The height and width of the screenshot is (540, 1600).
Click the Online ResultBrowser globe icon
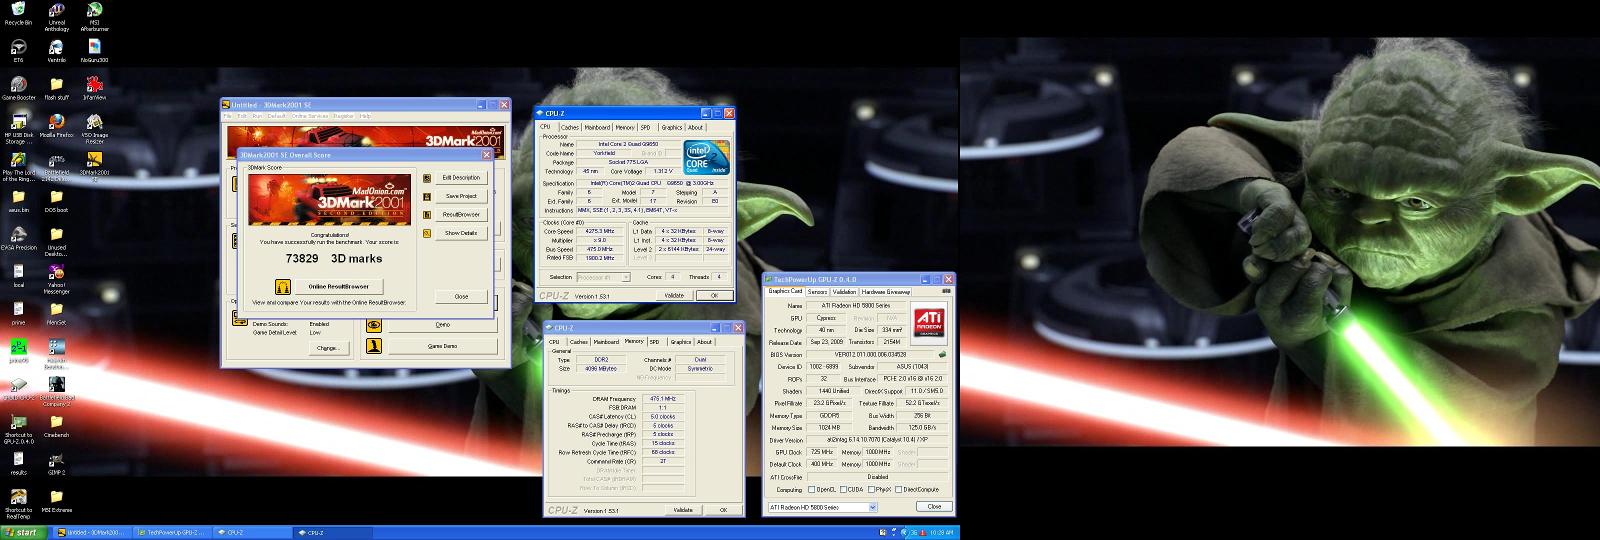[283, 286]
